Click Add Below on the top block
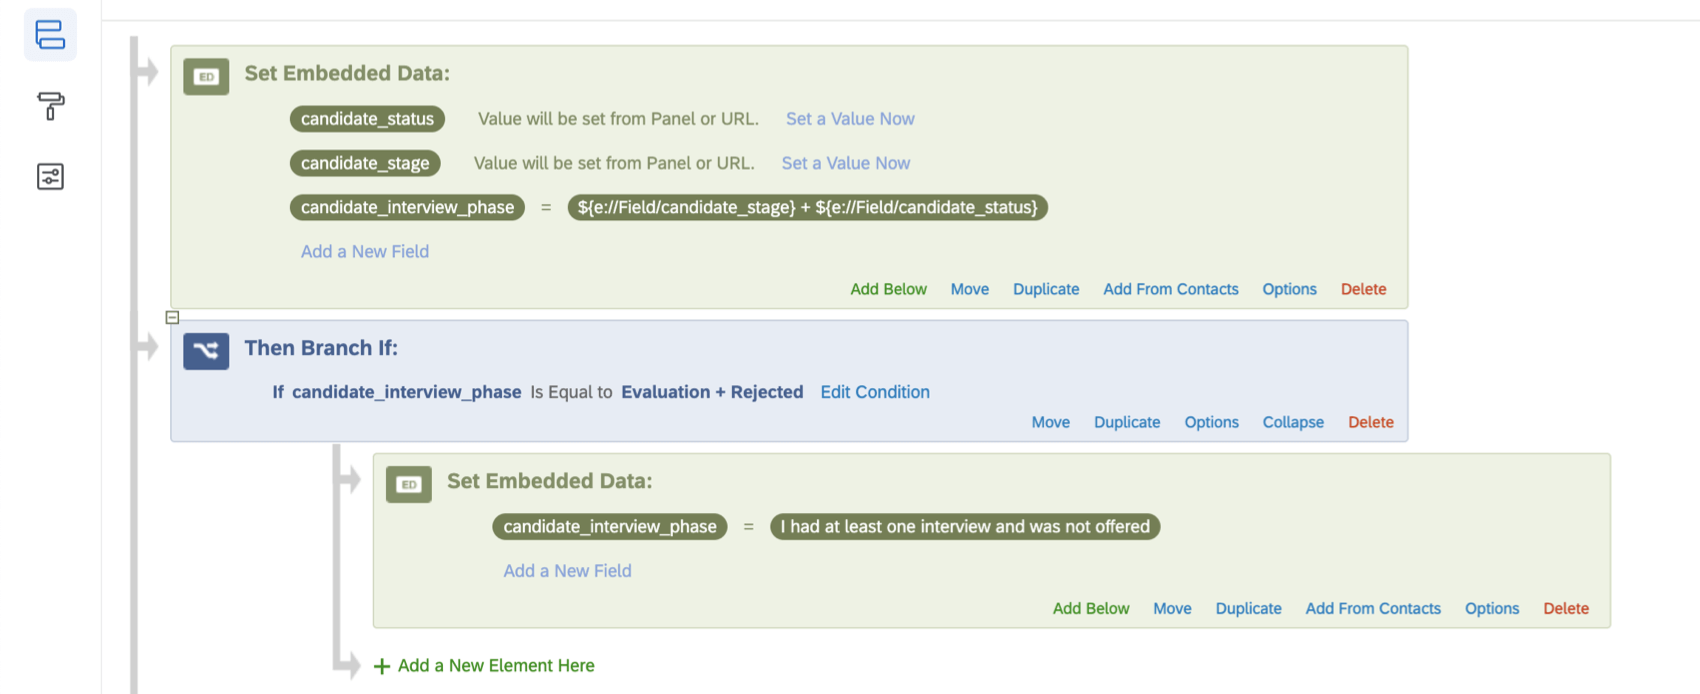1700x694 pixels. 888,289
